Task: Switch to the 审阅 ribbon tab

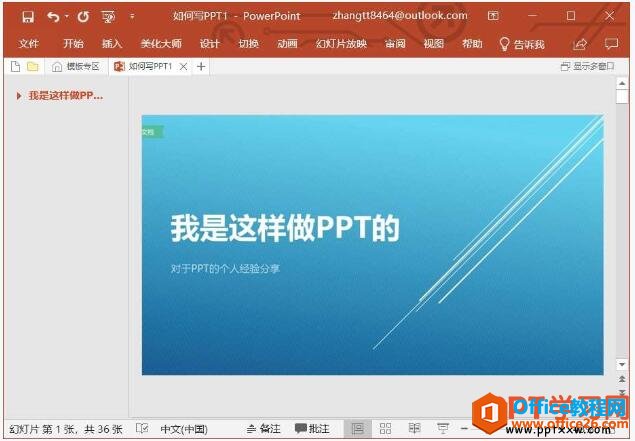Action: pyautogui.click(x=395, y=43)
